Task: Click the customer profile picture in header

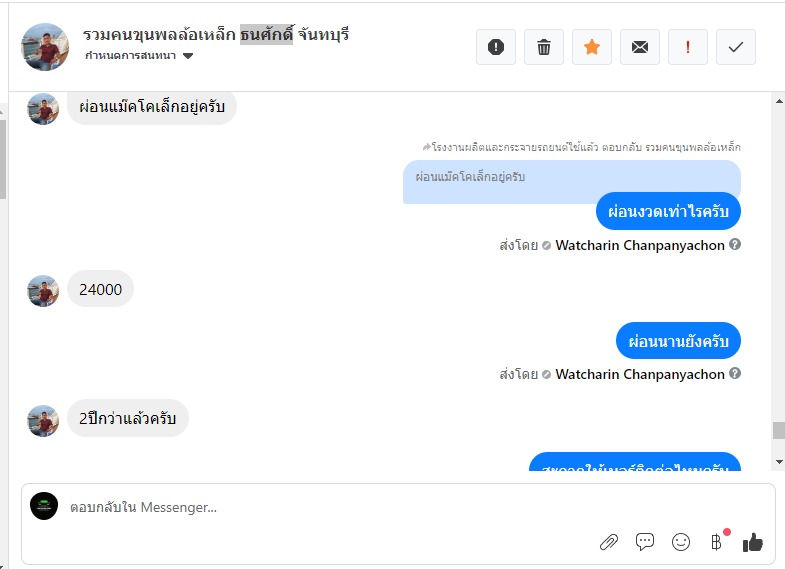Action: coord(45,47)
